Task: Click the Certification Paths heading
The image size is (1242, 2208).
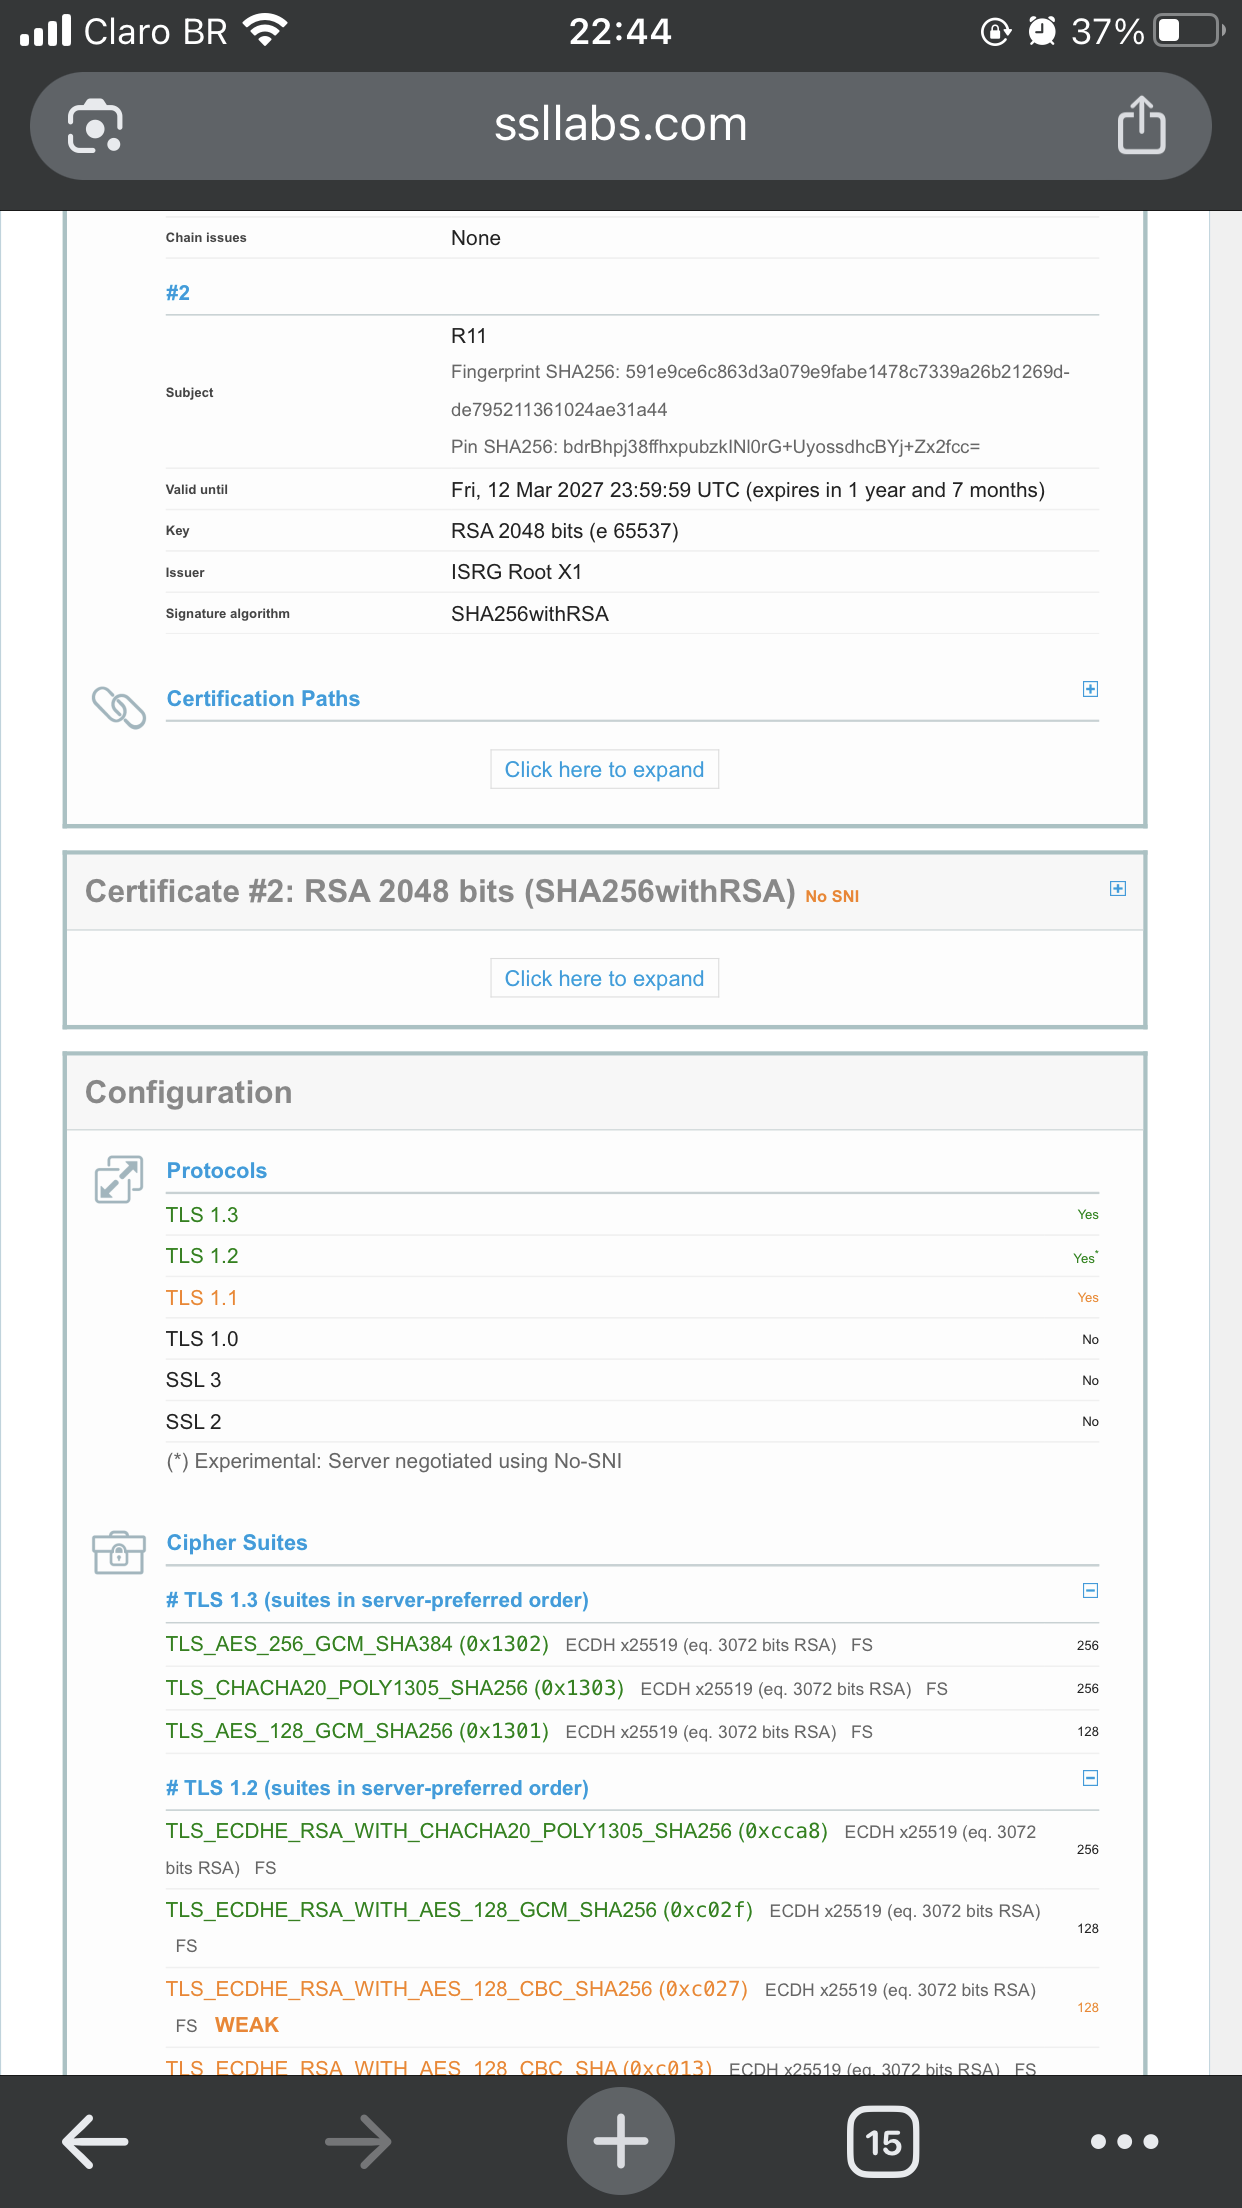Action: 263,699
